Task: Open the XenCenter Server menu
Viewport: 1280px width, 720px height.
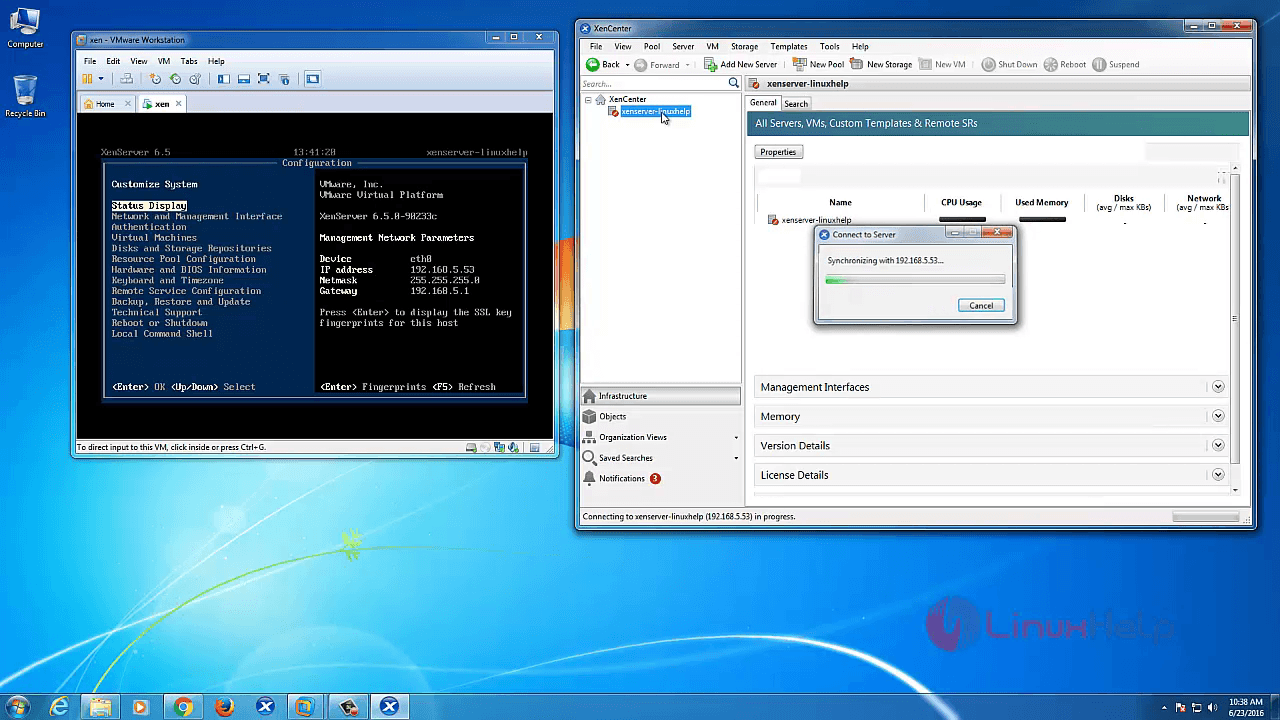Action: coord(683,46)
